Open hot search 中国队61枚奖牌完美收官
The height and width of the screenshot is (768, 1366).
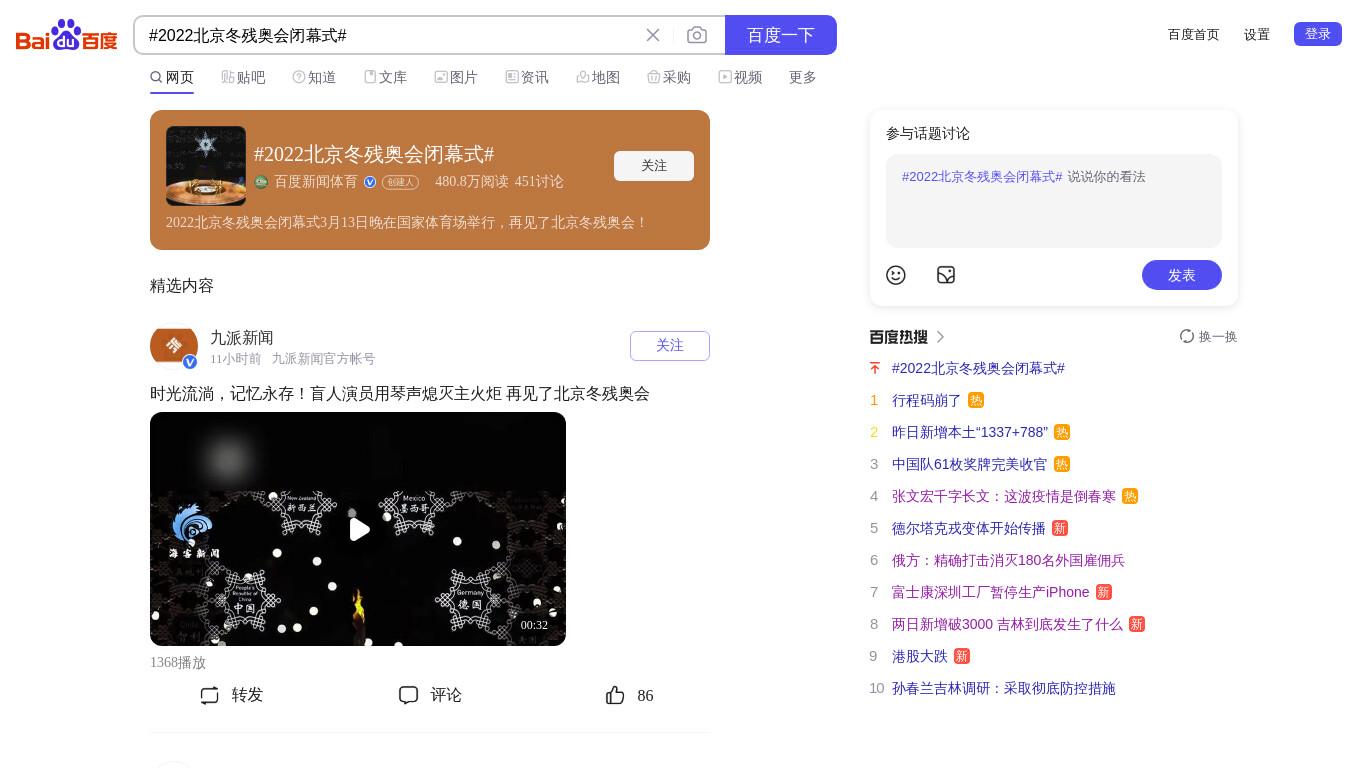(970, 464)
